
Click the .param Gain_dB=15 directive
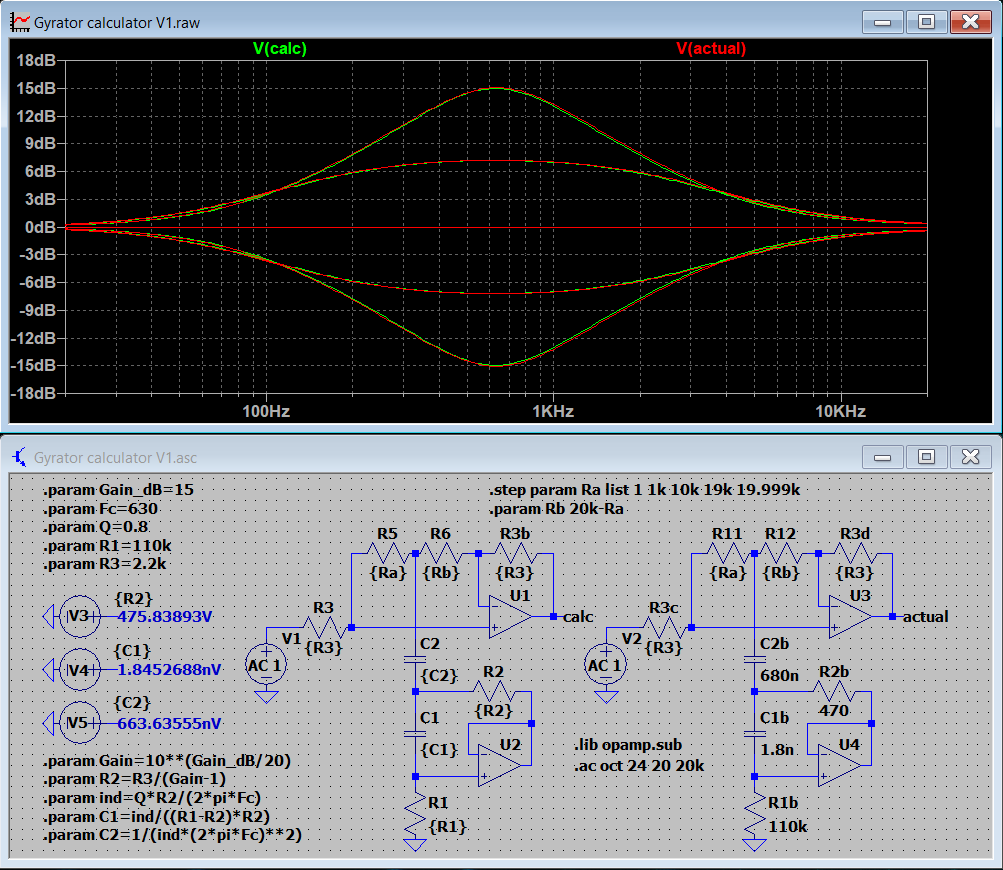pyautogui.click(x=118, y=490)
